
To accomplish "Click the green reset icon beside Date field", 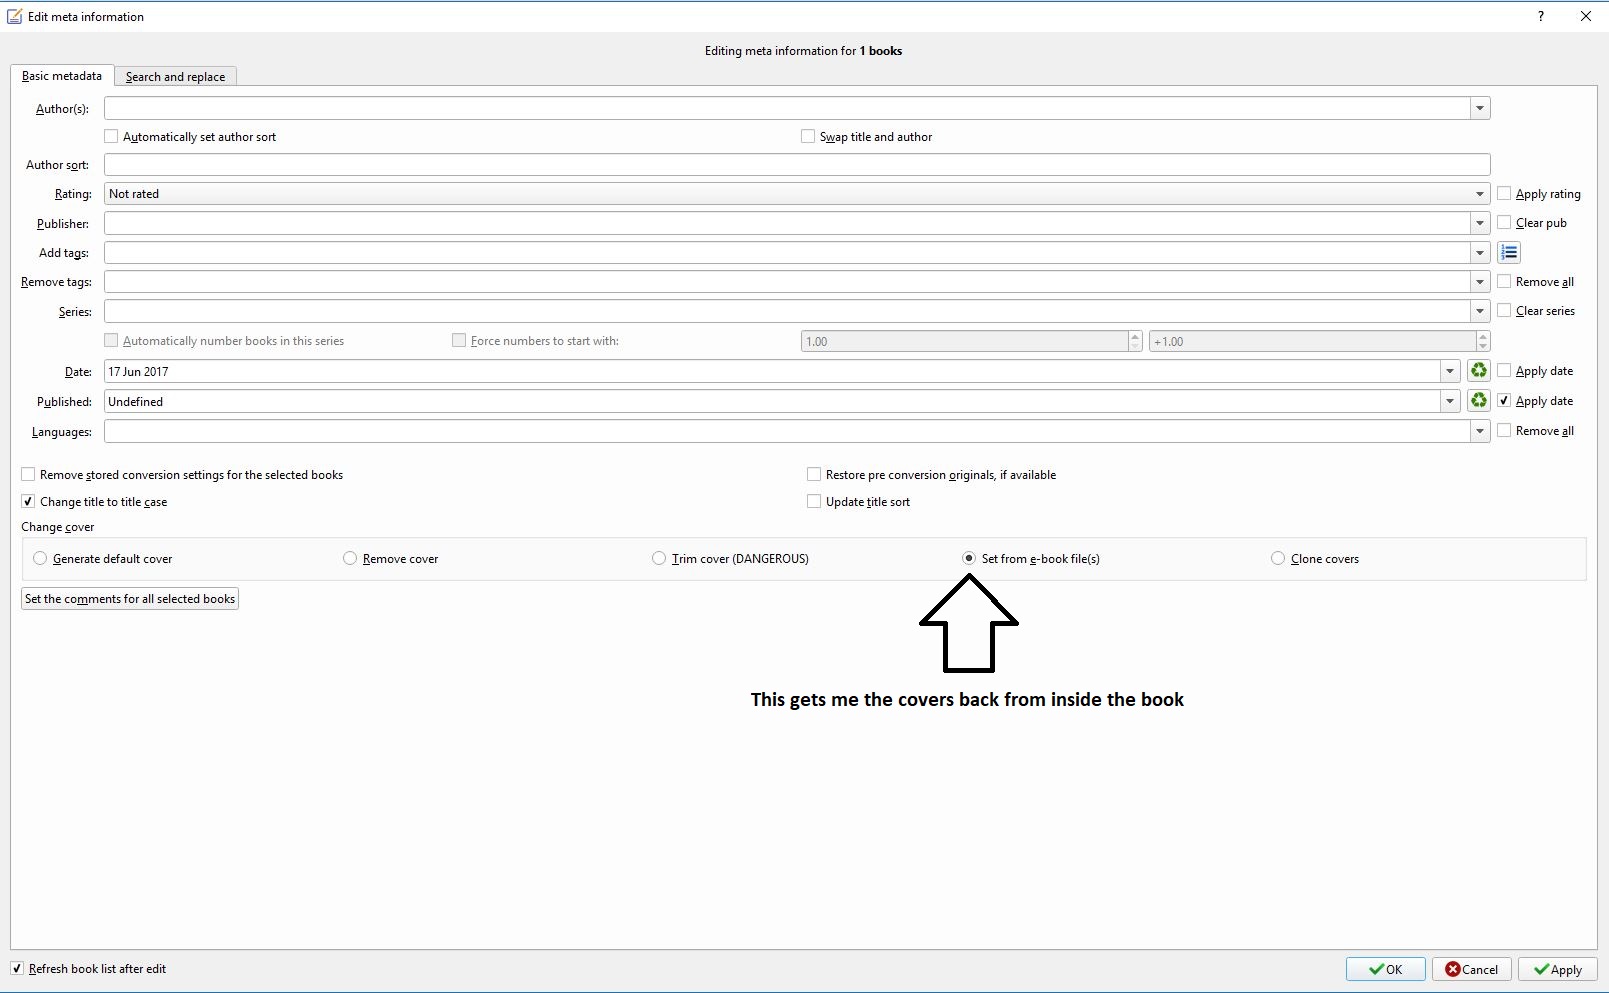I will pyautogui.click(x=1479, y=371).
